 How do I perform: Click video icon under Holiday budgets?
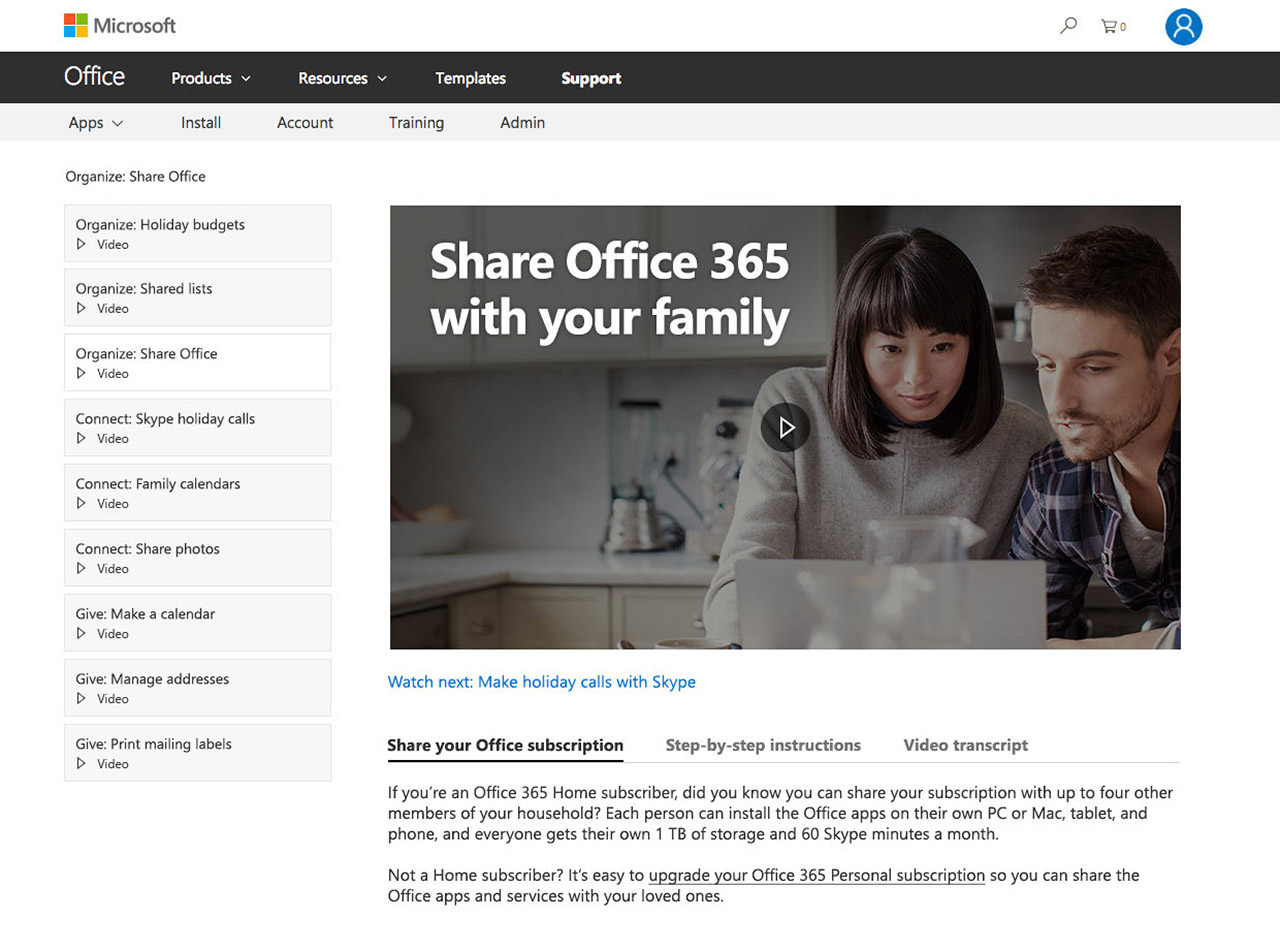click(x=82, y=244)
